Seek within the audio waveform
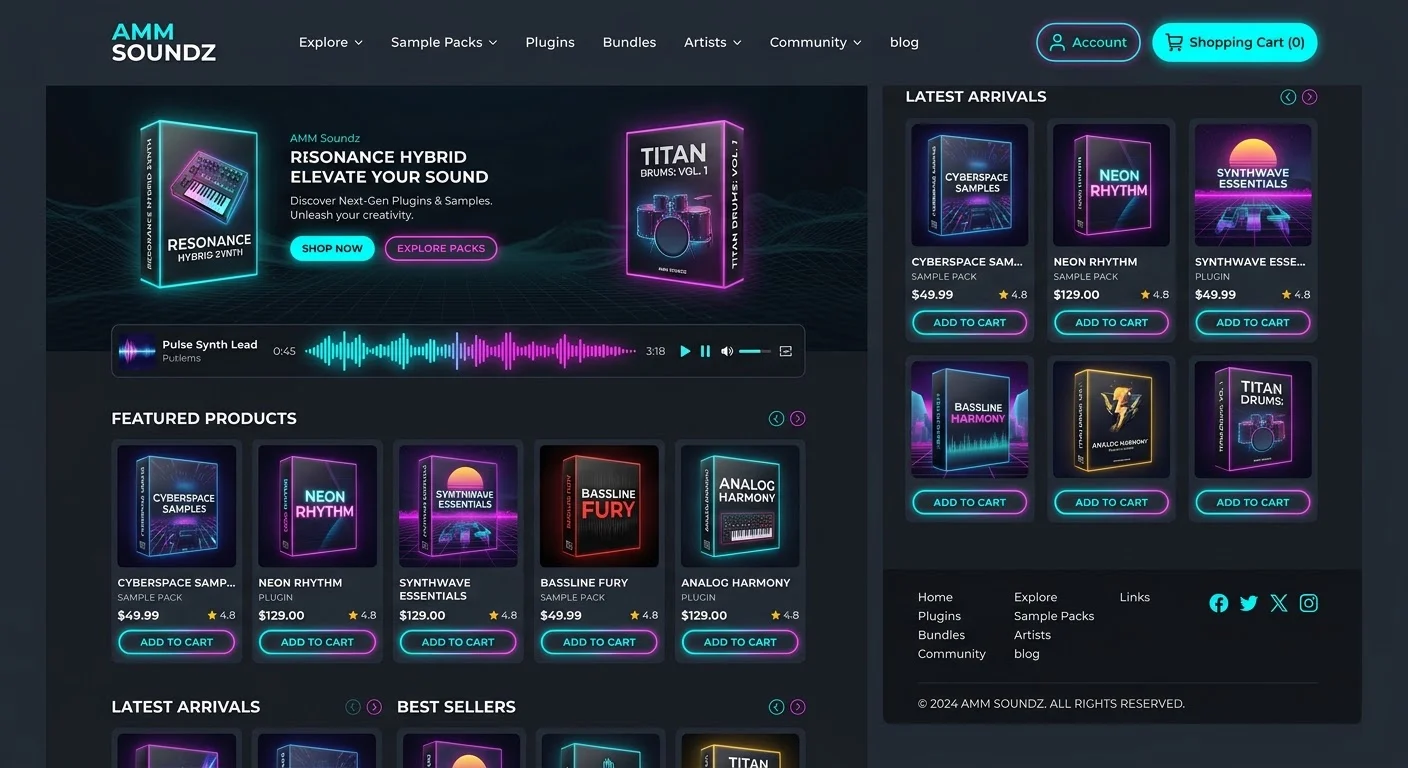1408x768 pixels. tap(470, 351)
